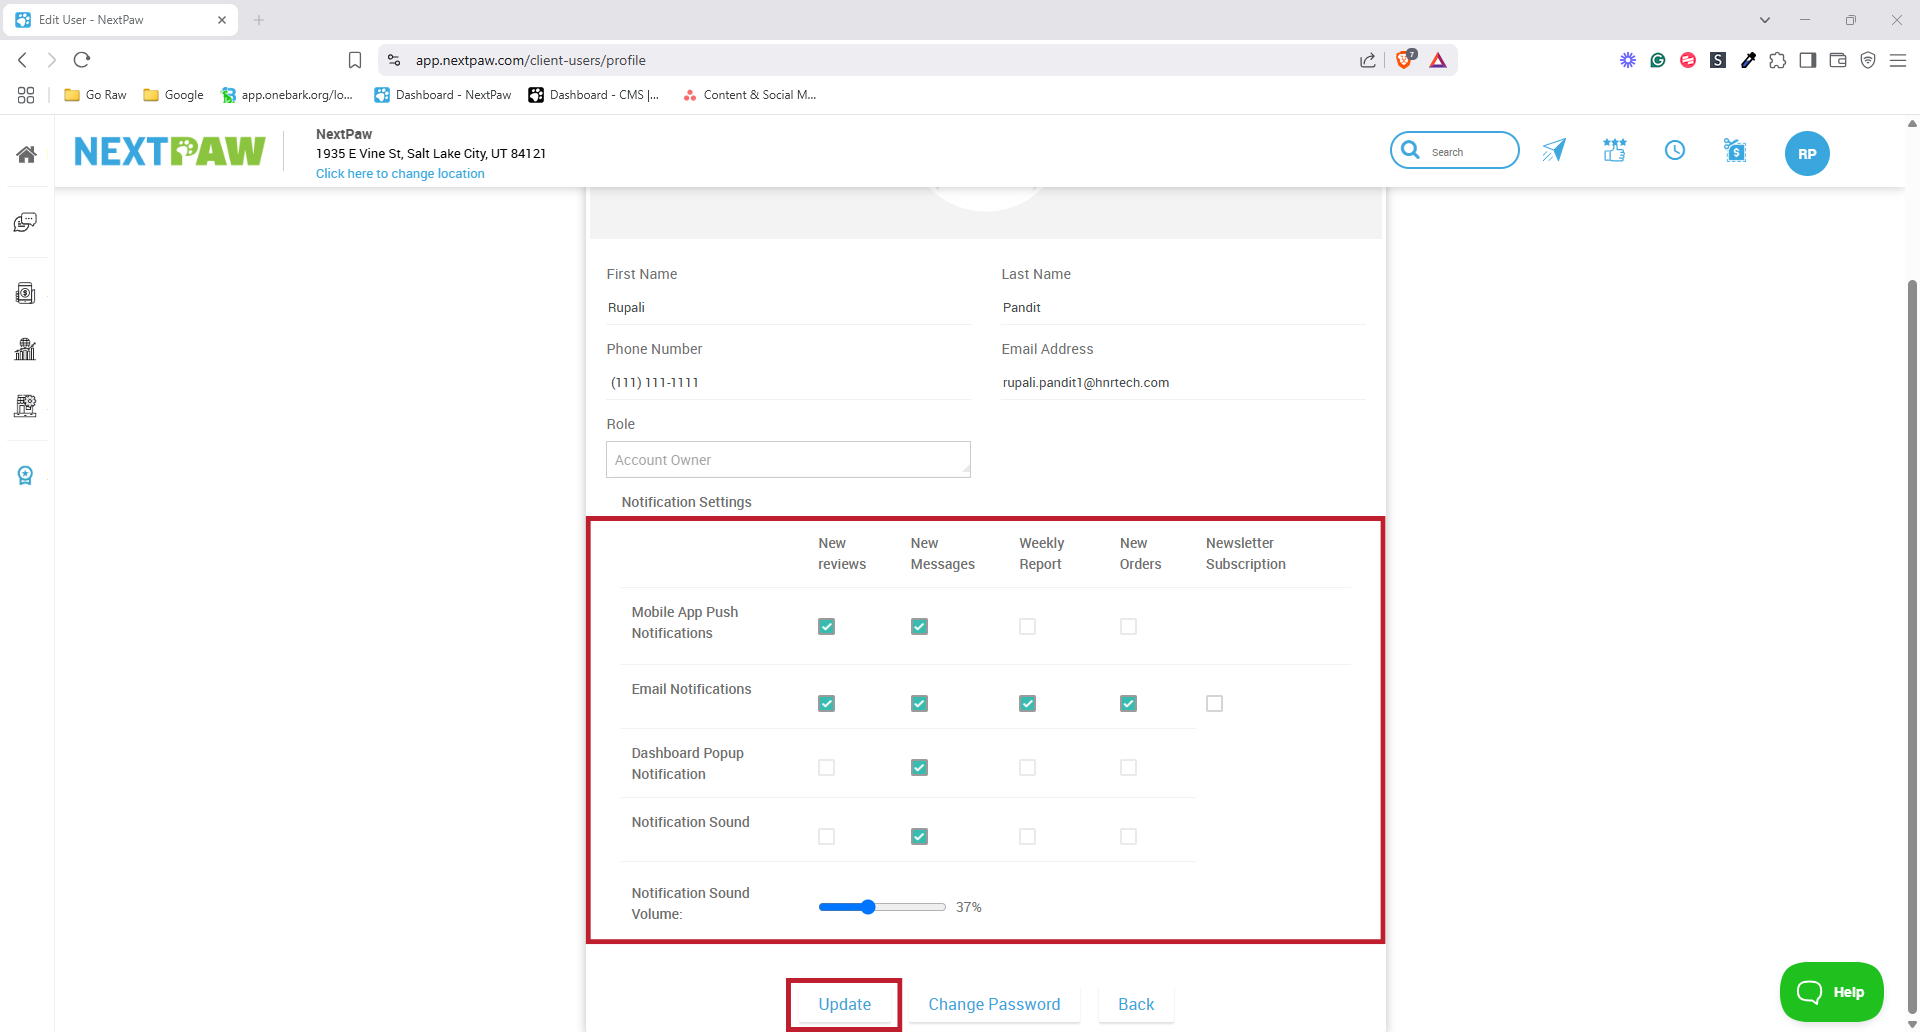The height and width of the screenshot is (1032, 1920).
Task: Open the Account Owner role dropdown
Action: point(788,460)
